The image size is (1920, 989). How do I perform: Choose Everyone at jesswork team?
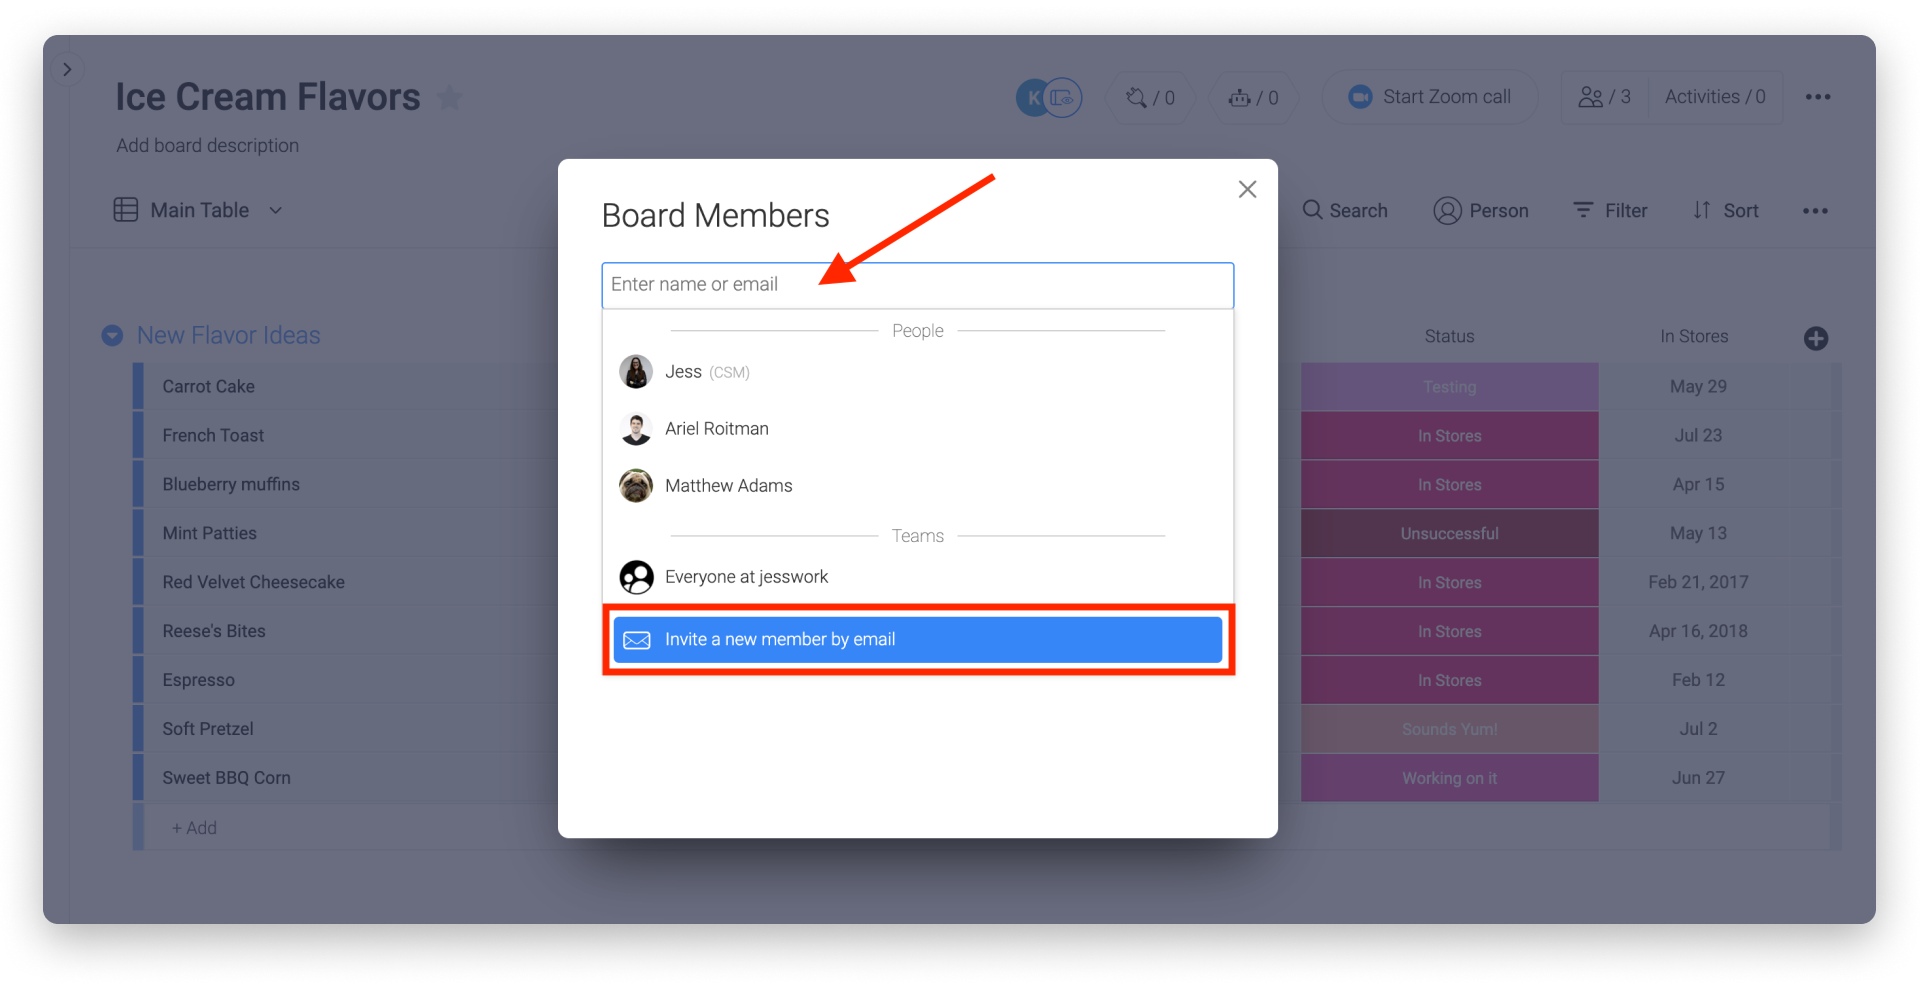917,577
